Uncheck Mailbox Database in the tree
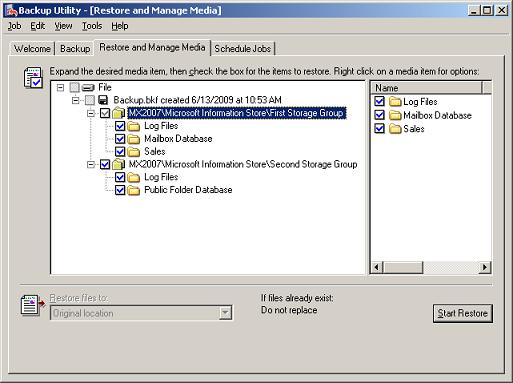Screen dimensions: 513x383 [x=120, y=139]
